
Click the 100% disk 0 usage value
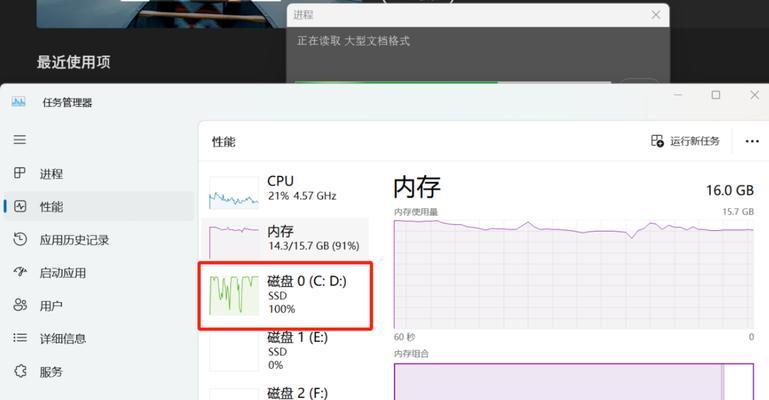[282, 309]
